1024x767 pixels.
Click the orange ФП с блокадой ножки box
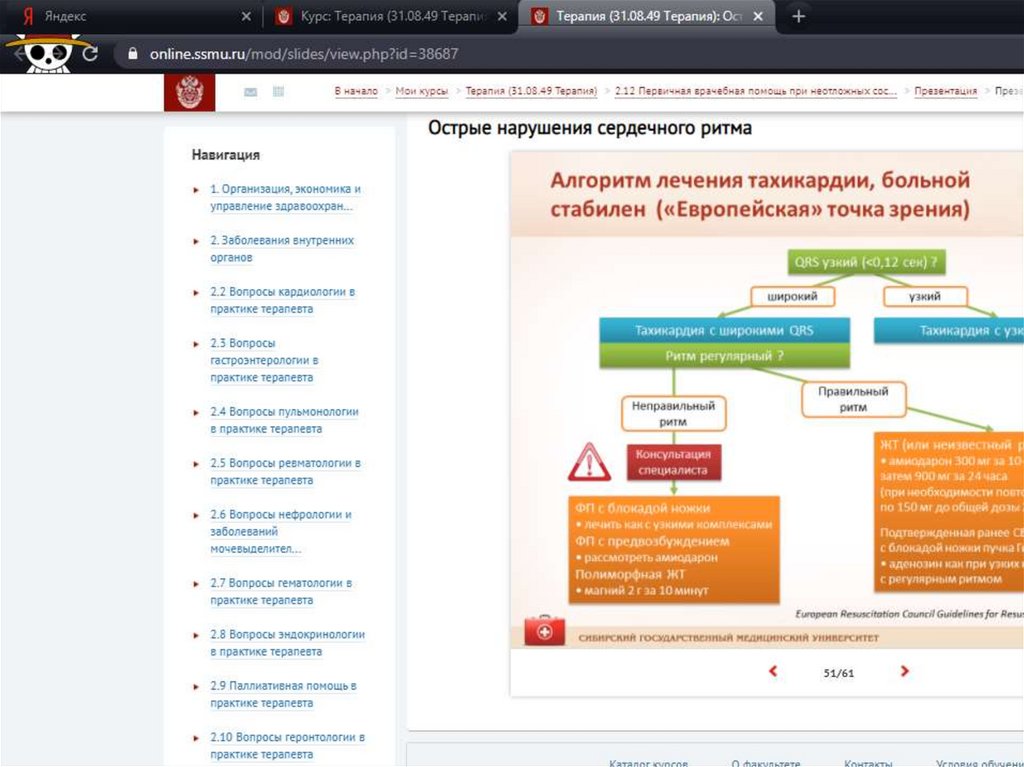673,549
